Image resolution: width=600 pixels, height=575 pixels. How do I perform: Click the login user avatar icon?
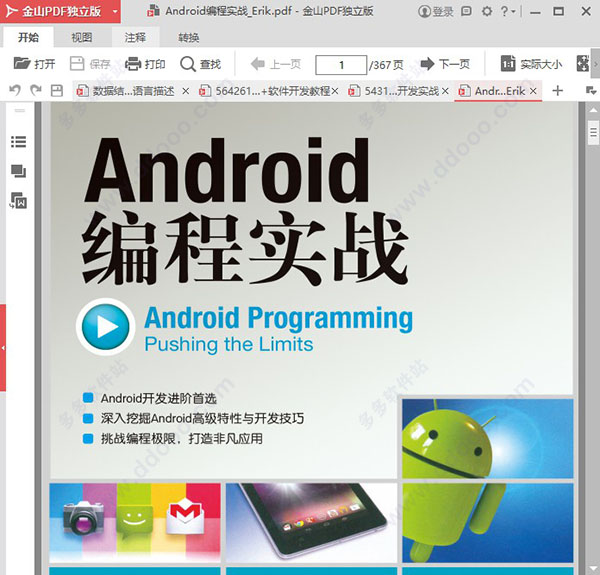(x=424, y=11)
